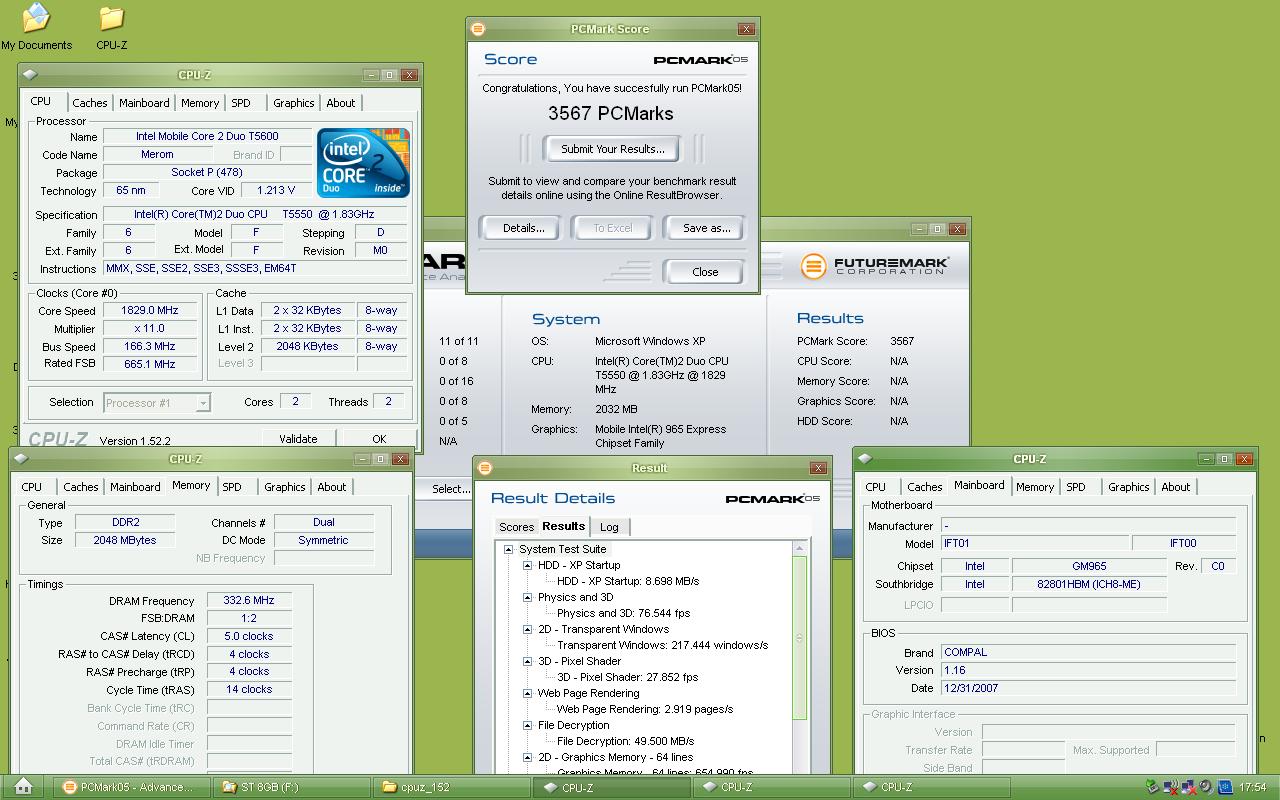Collapse the Web Page Rendering node
1280x800 pixels.
(527, 693)
